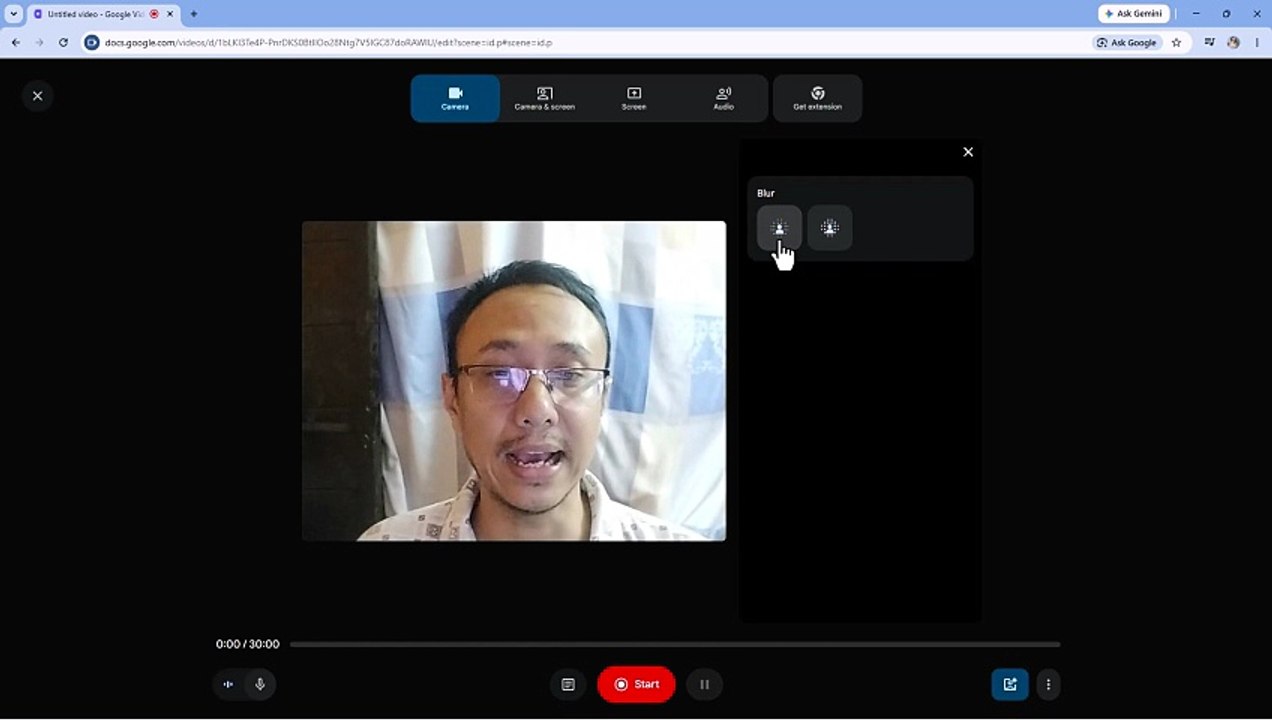This screenshot has width=1272, height=720.
Task: Apply the strong background blur option
Action: coord(829,228)
